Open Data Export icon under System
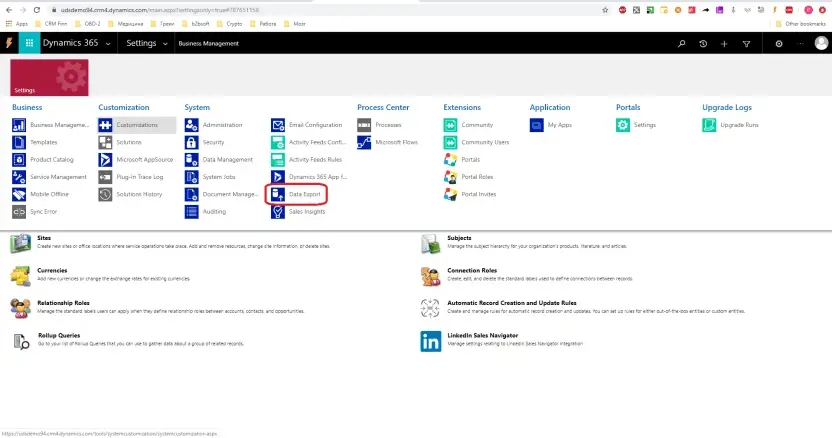The image size is (832, 438). [x=278, y=193]
